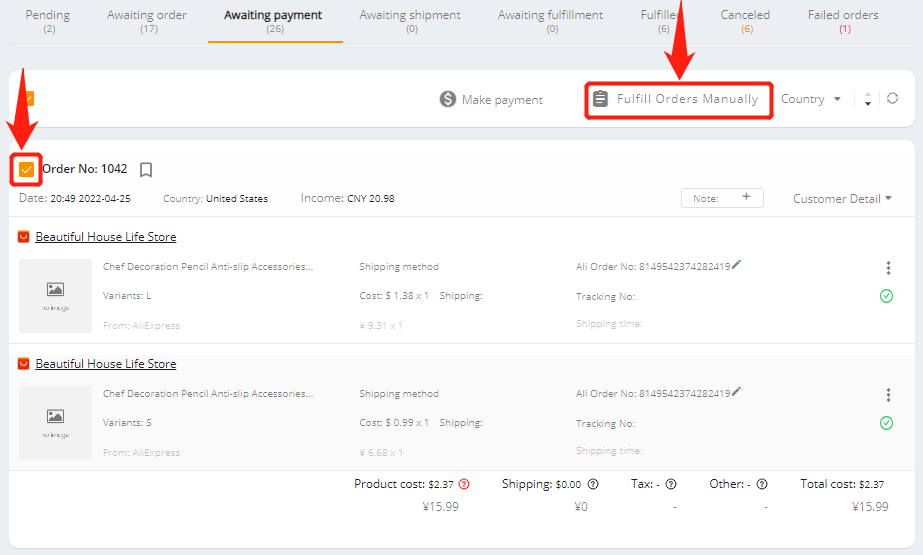Open the Country filter dropdown

812,99
